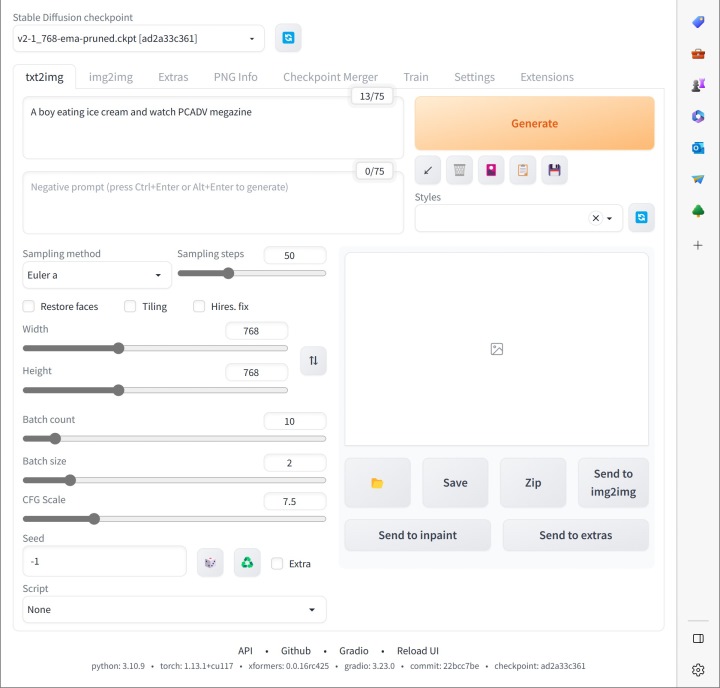Swap width and height with arrows icon
The width and height of the screenshot is (720, 688).
click(x=313, y=360)
